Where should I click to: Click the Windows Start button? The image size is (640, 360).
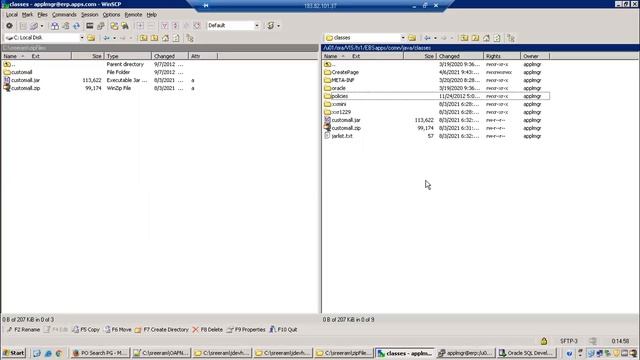14,353
